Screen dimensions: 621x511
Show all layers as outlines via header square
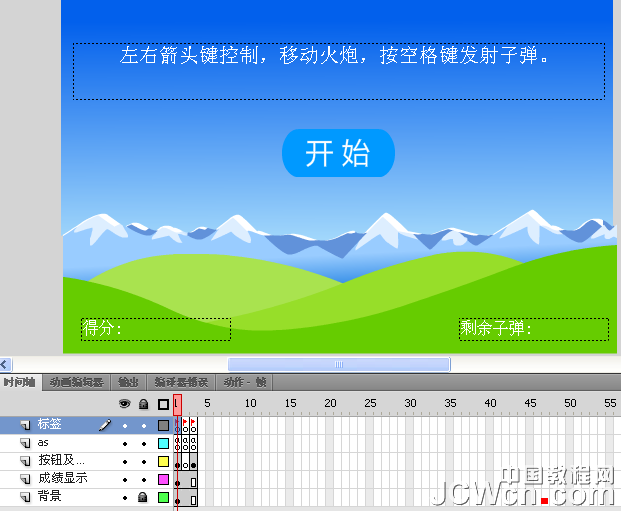[x=163, y=404]
